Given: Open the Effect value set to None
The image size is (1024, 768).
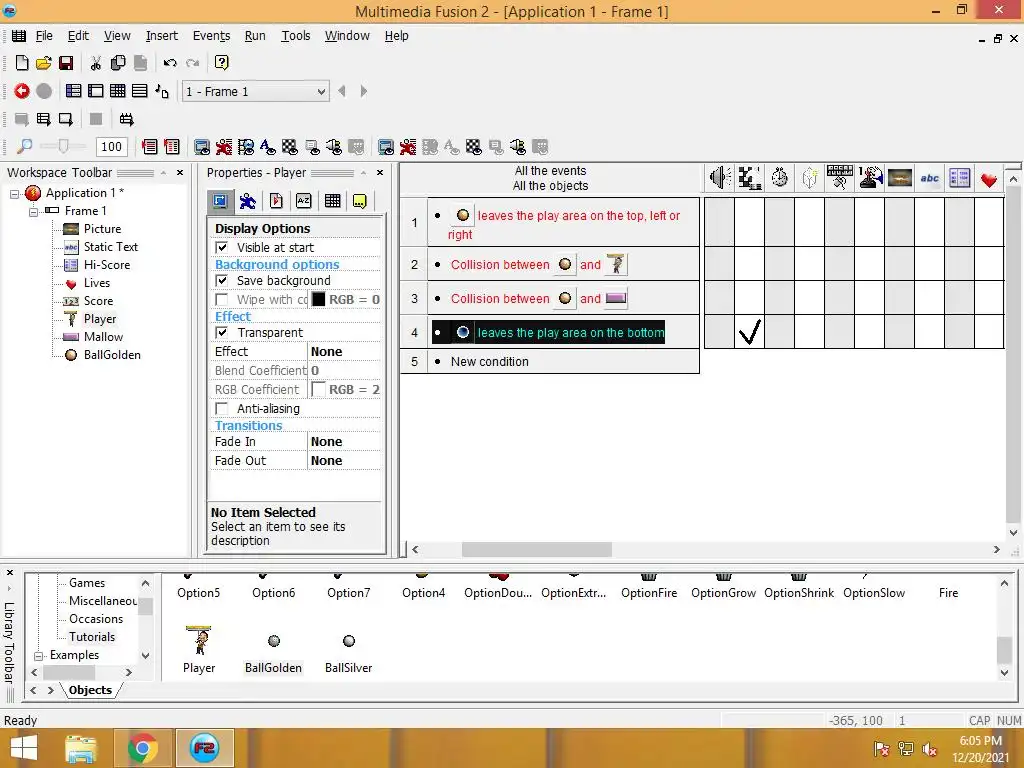Looking at the screenshot, I should 344,351.
